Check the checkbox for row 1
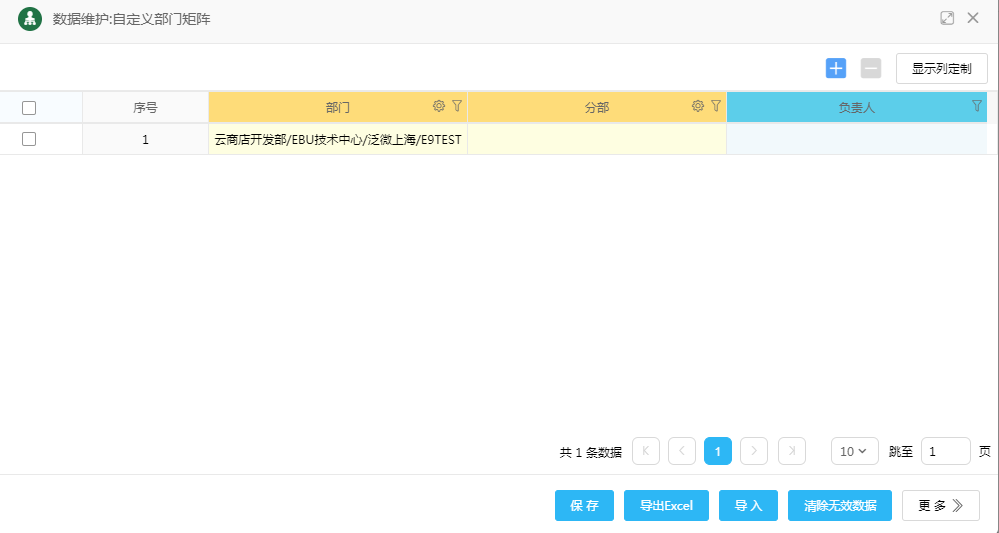The width and height of the screenshot is (999, 533). tap(29, 140)
